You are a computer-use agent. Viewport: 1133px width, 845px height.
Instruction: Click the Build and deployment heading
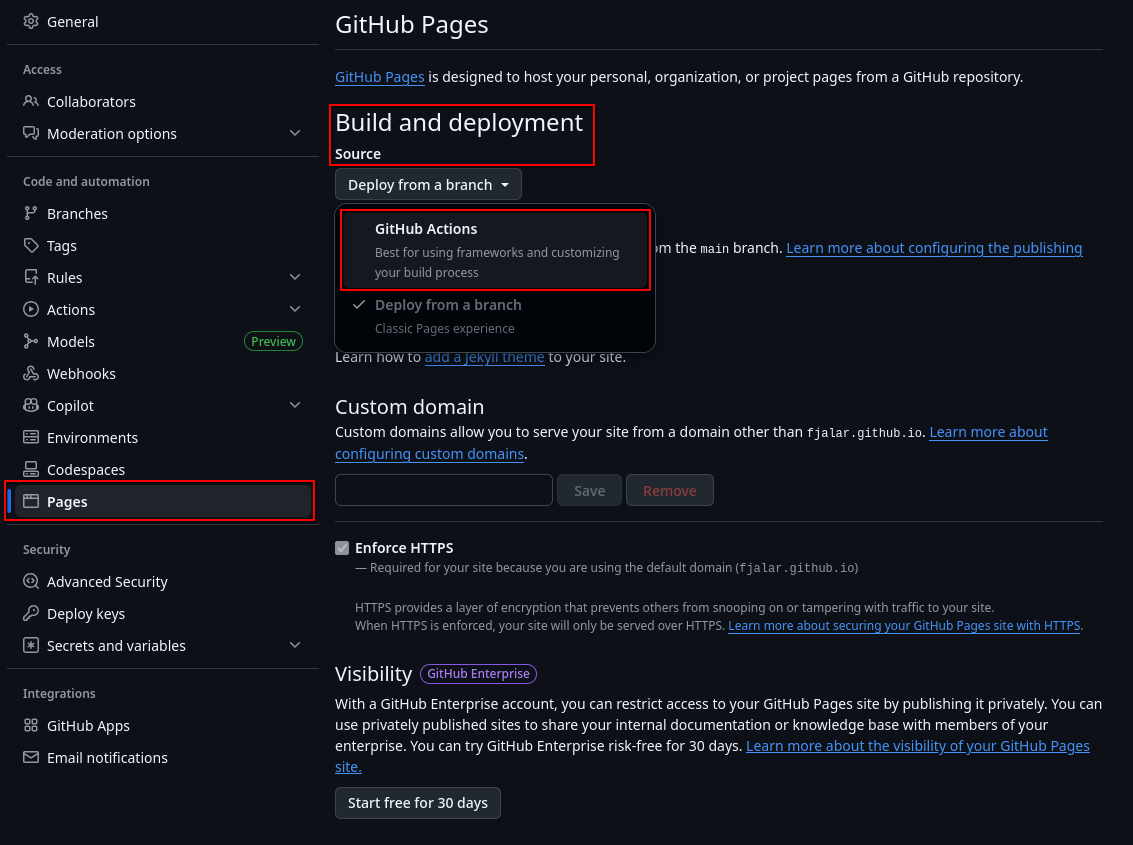tap(459, 123)
